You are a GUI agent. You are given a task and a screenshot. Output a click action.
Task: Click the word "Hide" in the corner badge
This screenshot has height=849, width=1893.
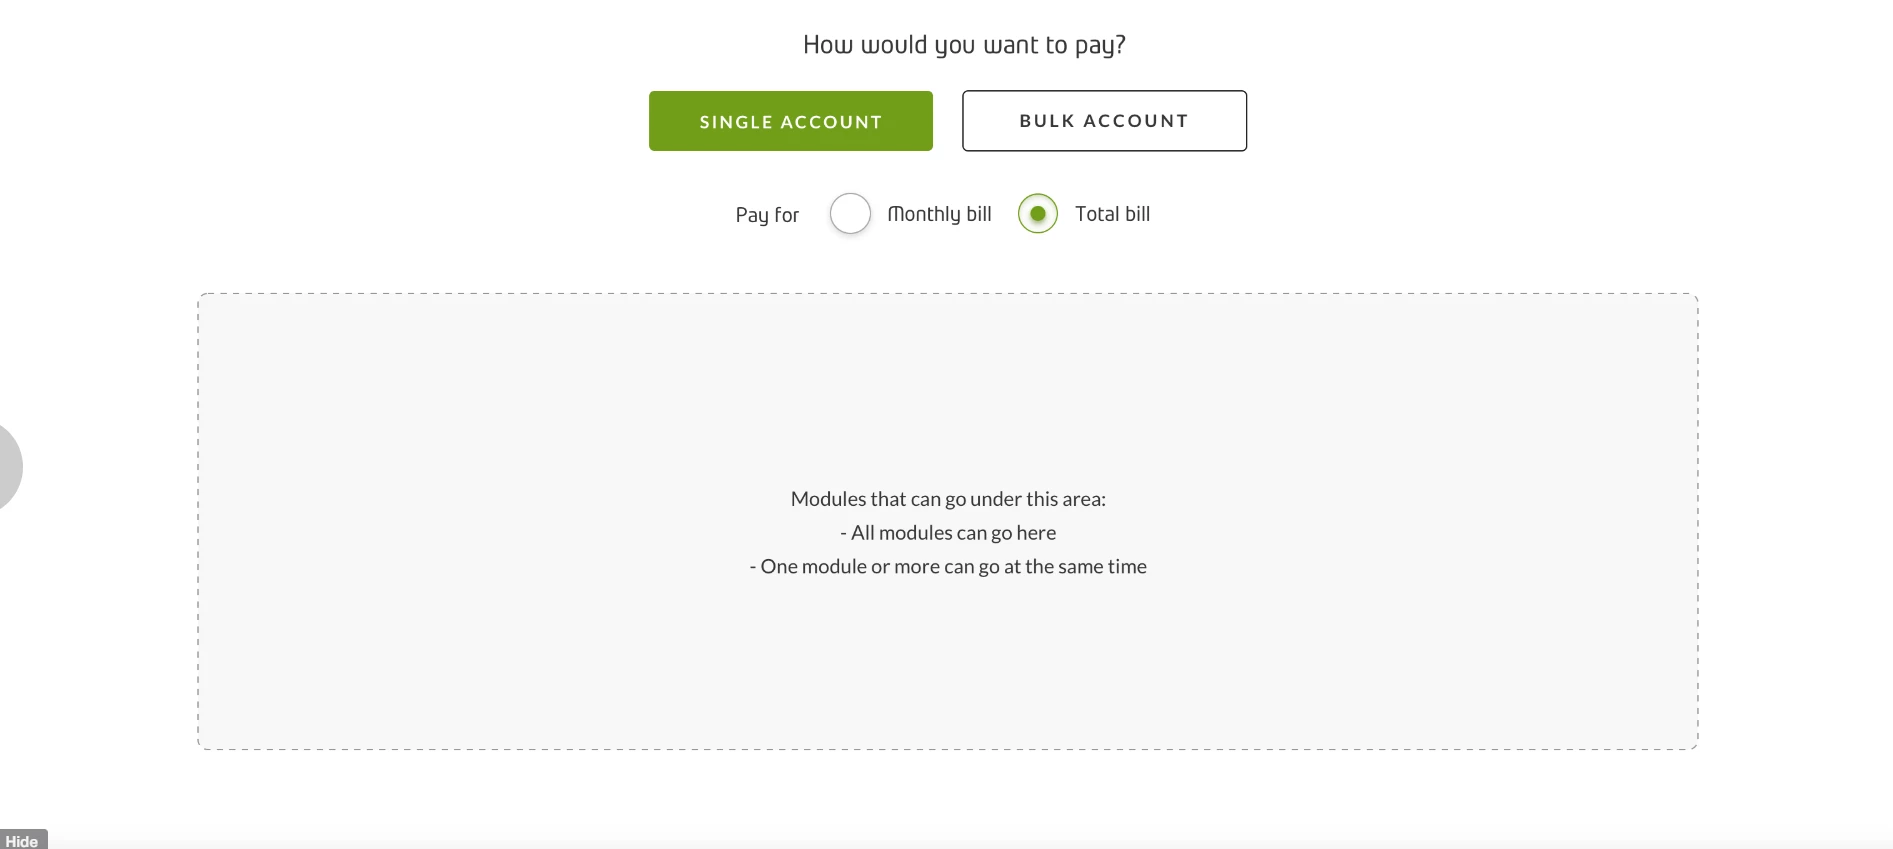coord(22,841)
